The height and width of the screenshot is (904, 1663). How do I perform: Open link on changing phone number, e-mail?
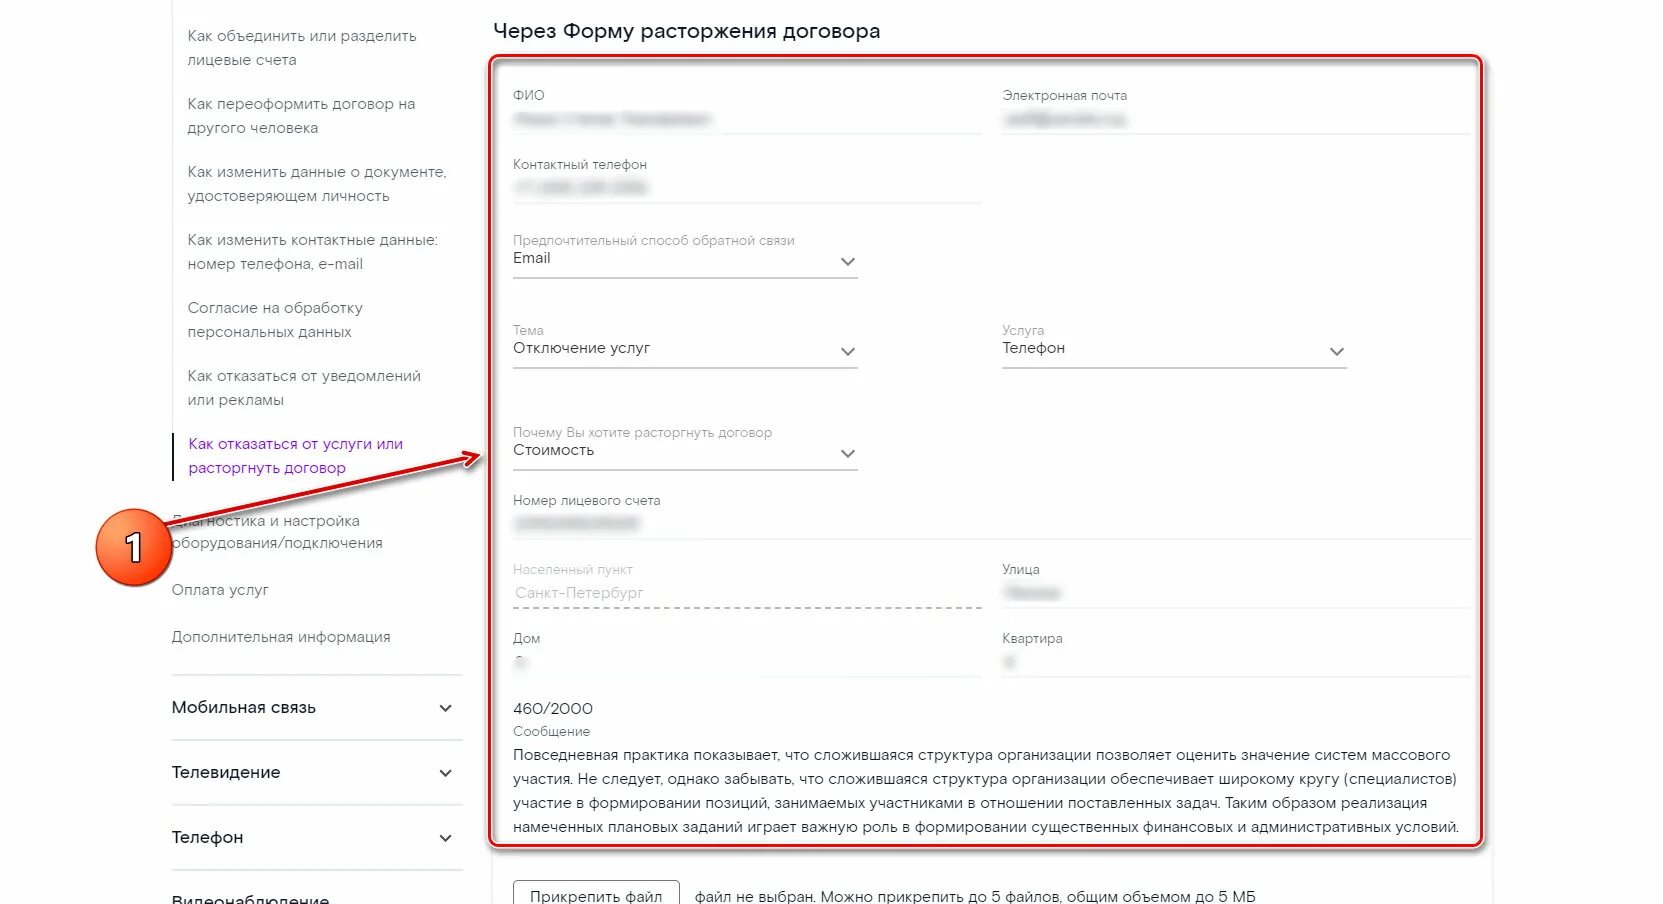click(x=312, y=252)
